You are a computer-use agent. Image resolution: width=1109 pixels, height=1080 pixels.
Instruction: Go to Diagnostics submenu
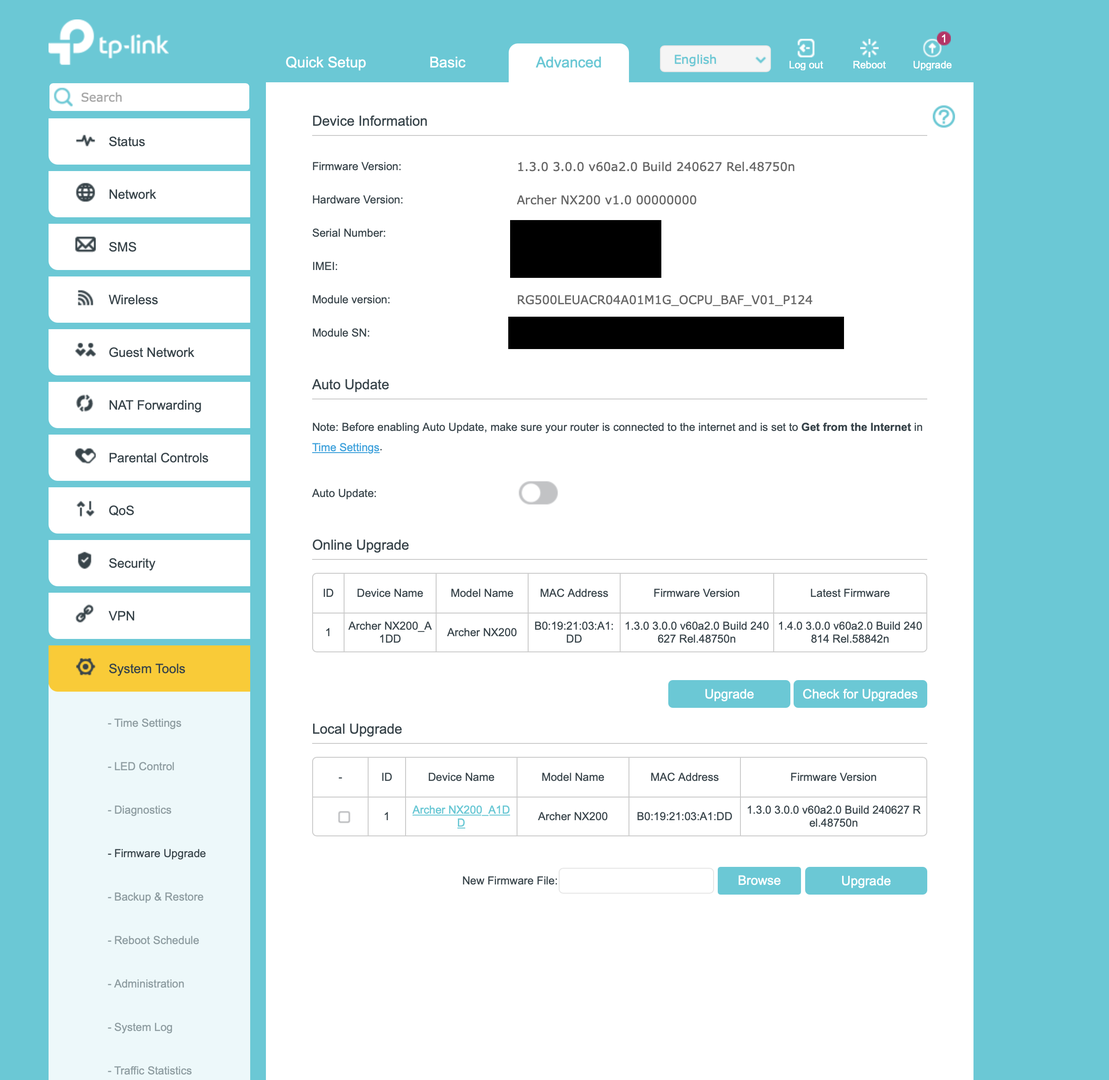[139, 810]
